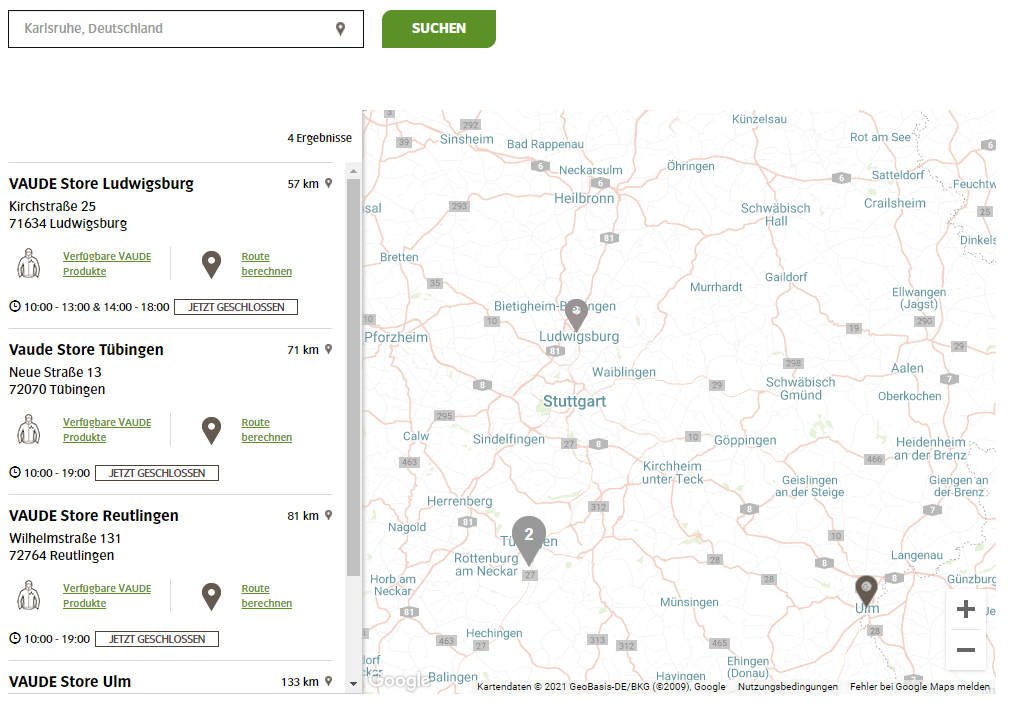Open Route berechnen for Ludwigsburg store
Screen dimensions: 1015x702
click(267, 264)
